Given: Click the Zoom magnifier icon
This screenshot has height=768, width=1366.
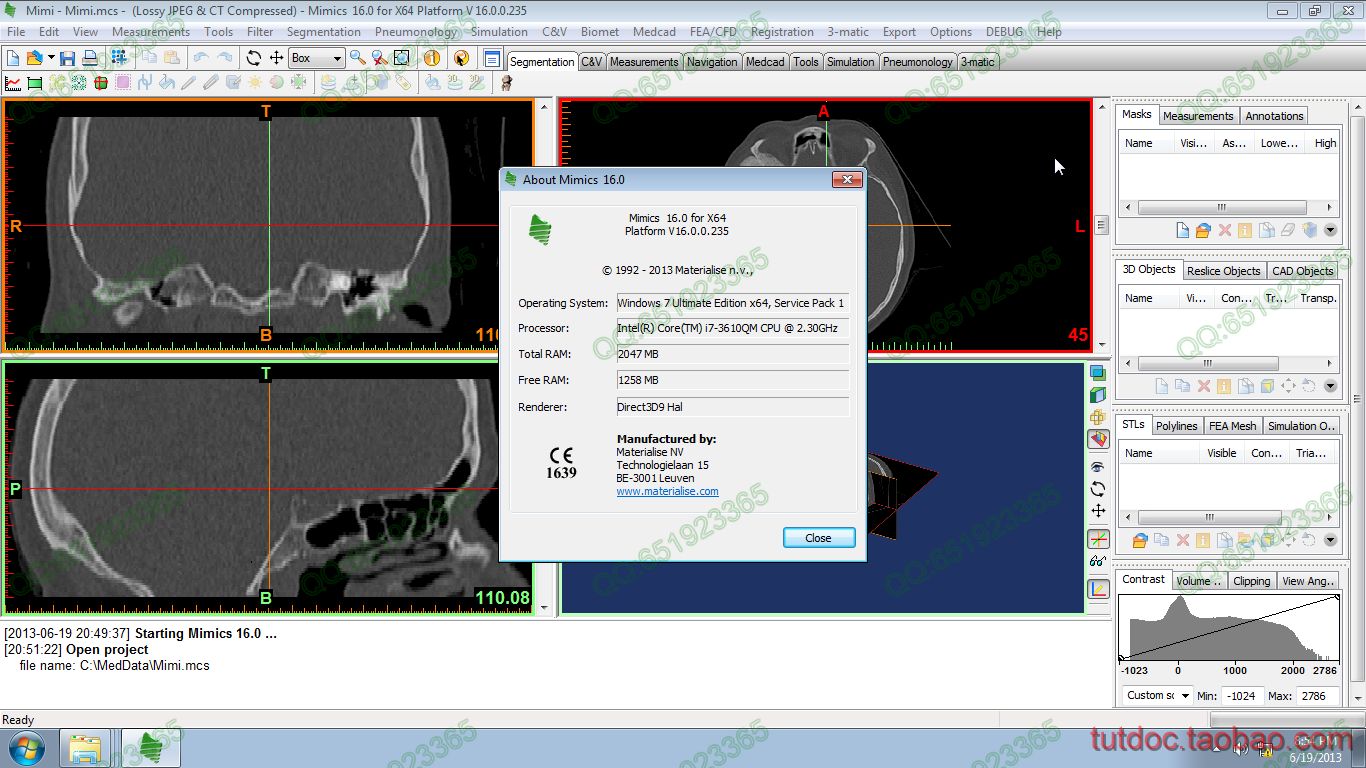Looking at the screenshot, I should pyautogui.click(x=357, y=59).
